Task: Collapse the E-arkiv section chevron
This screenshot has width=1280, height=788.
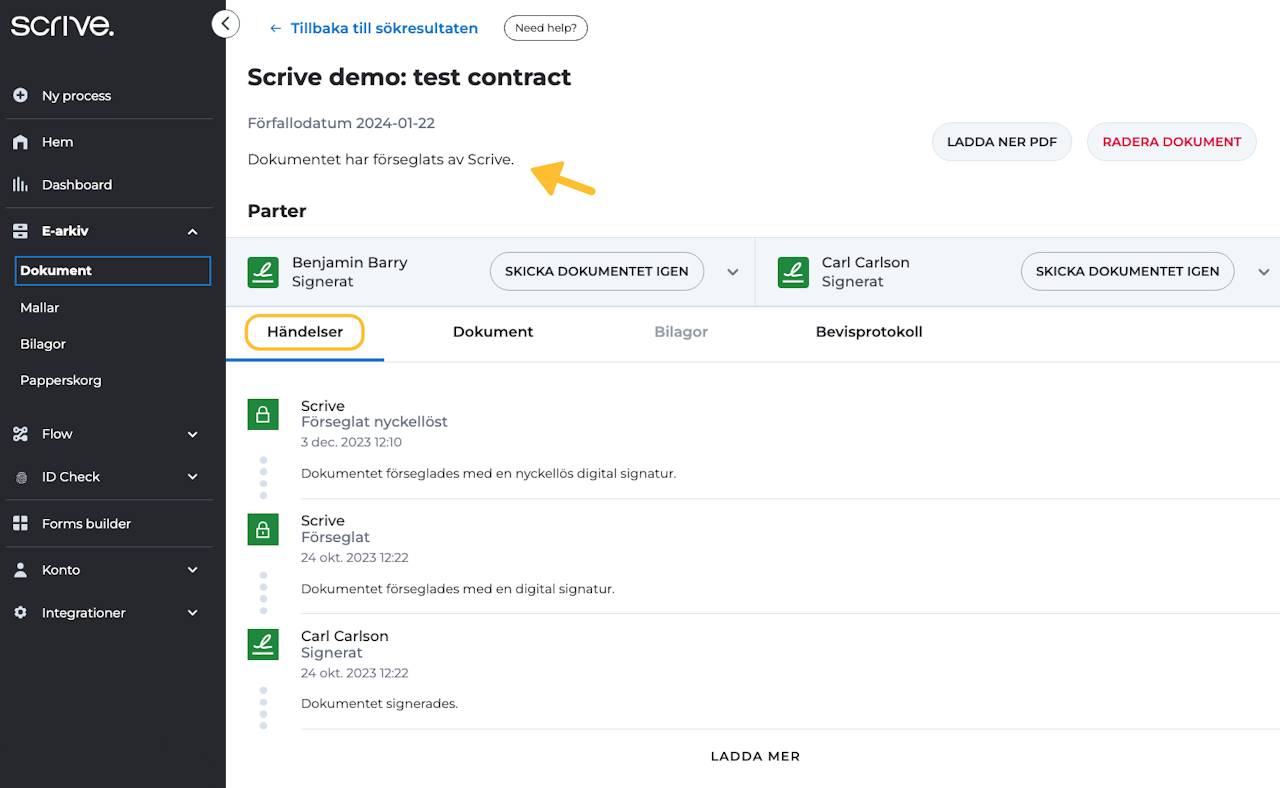Action: (193, 232)
